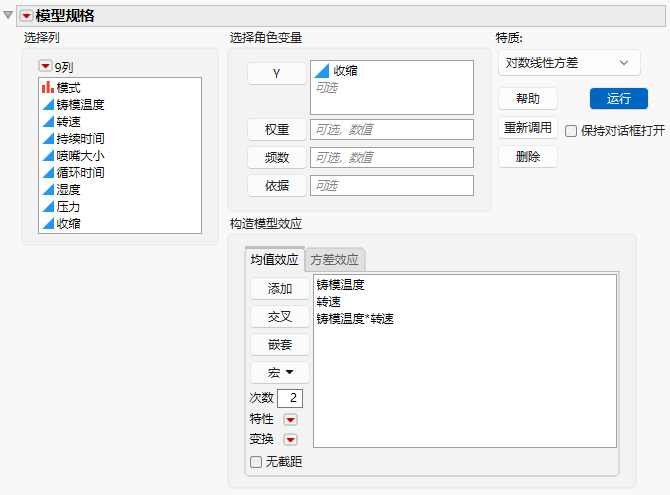670x495 pixels.
Task: Select 压力 column in the list
Action: point(68,206)
